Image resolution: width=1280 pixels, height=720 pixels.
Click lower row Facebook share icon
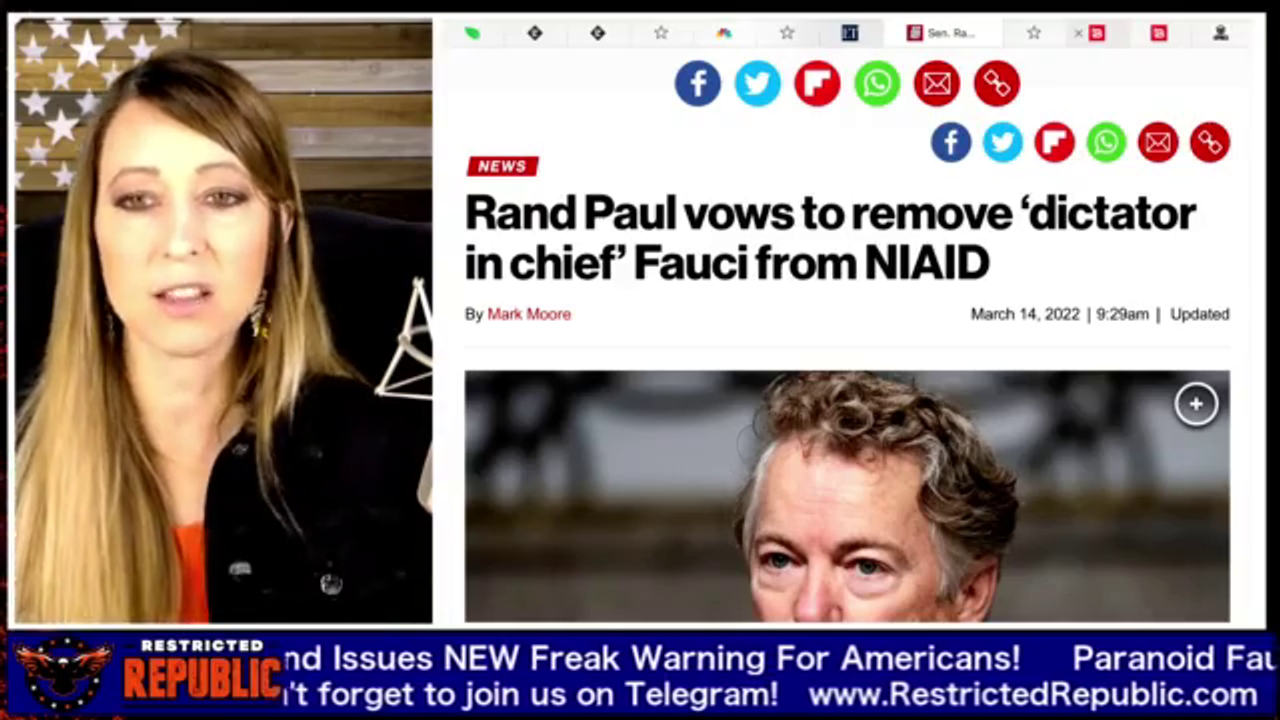951,143
